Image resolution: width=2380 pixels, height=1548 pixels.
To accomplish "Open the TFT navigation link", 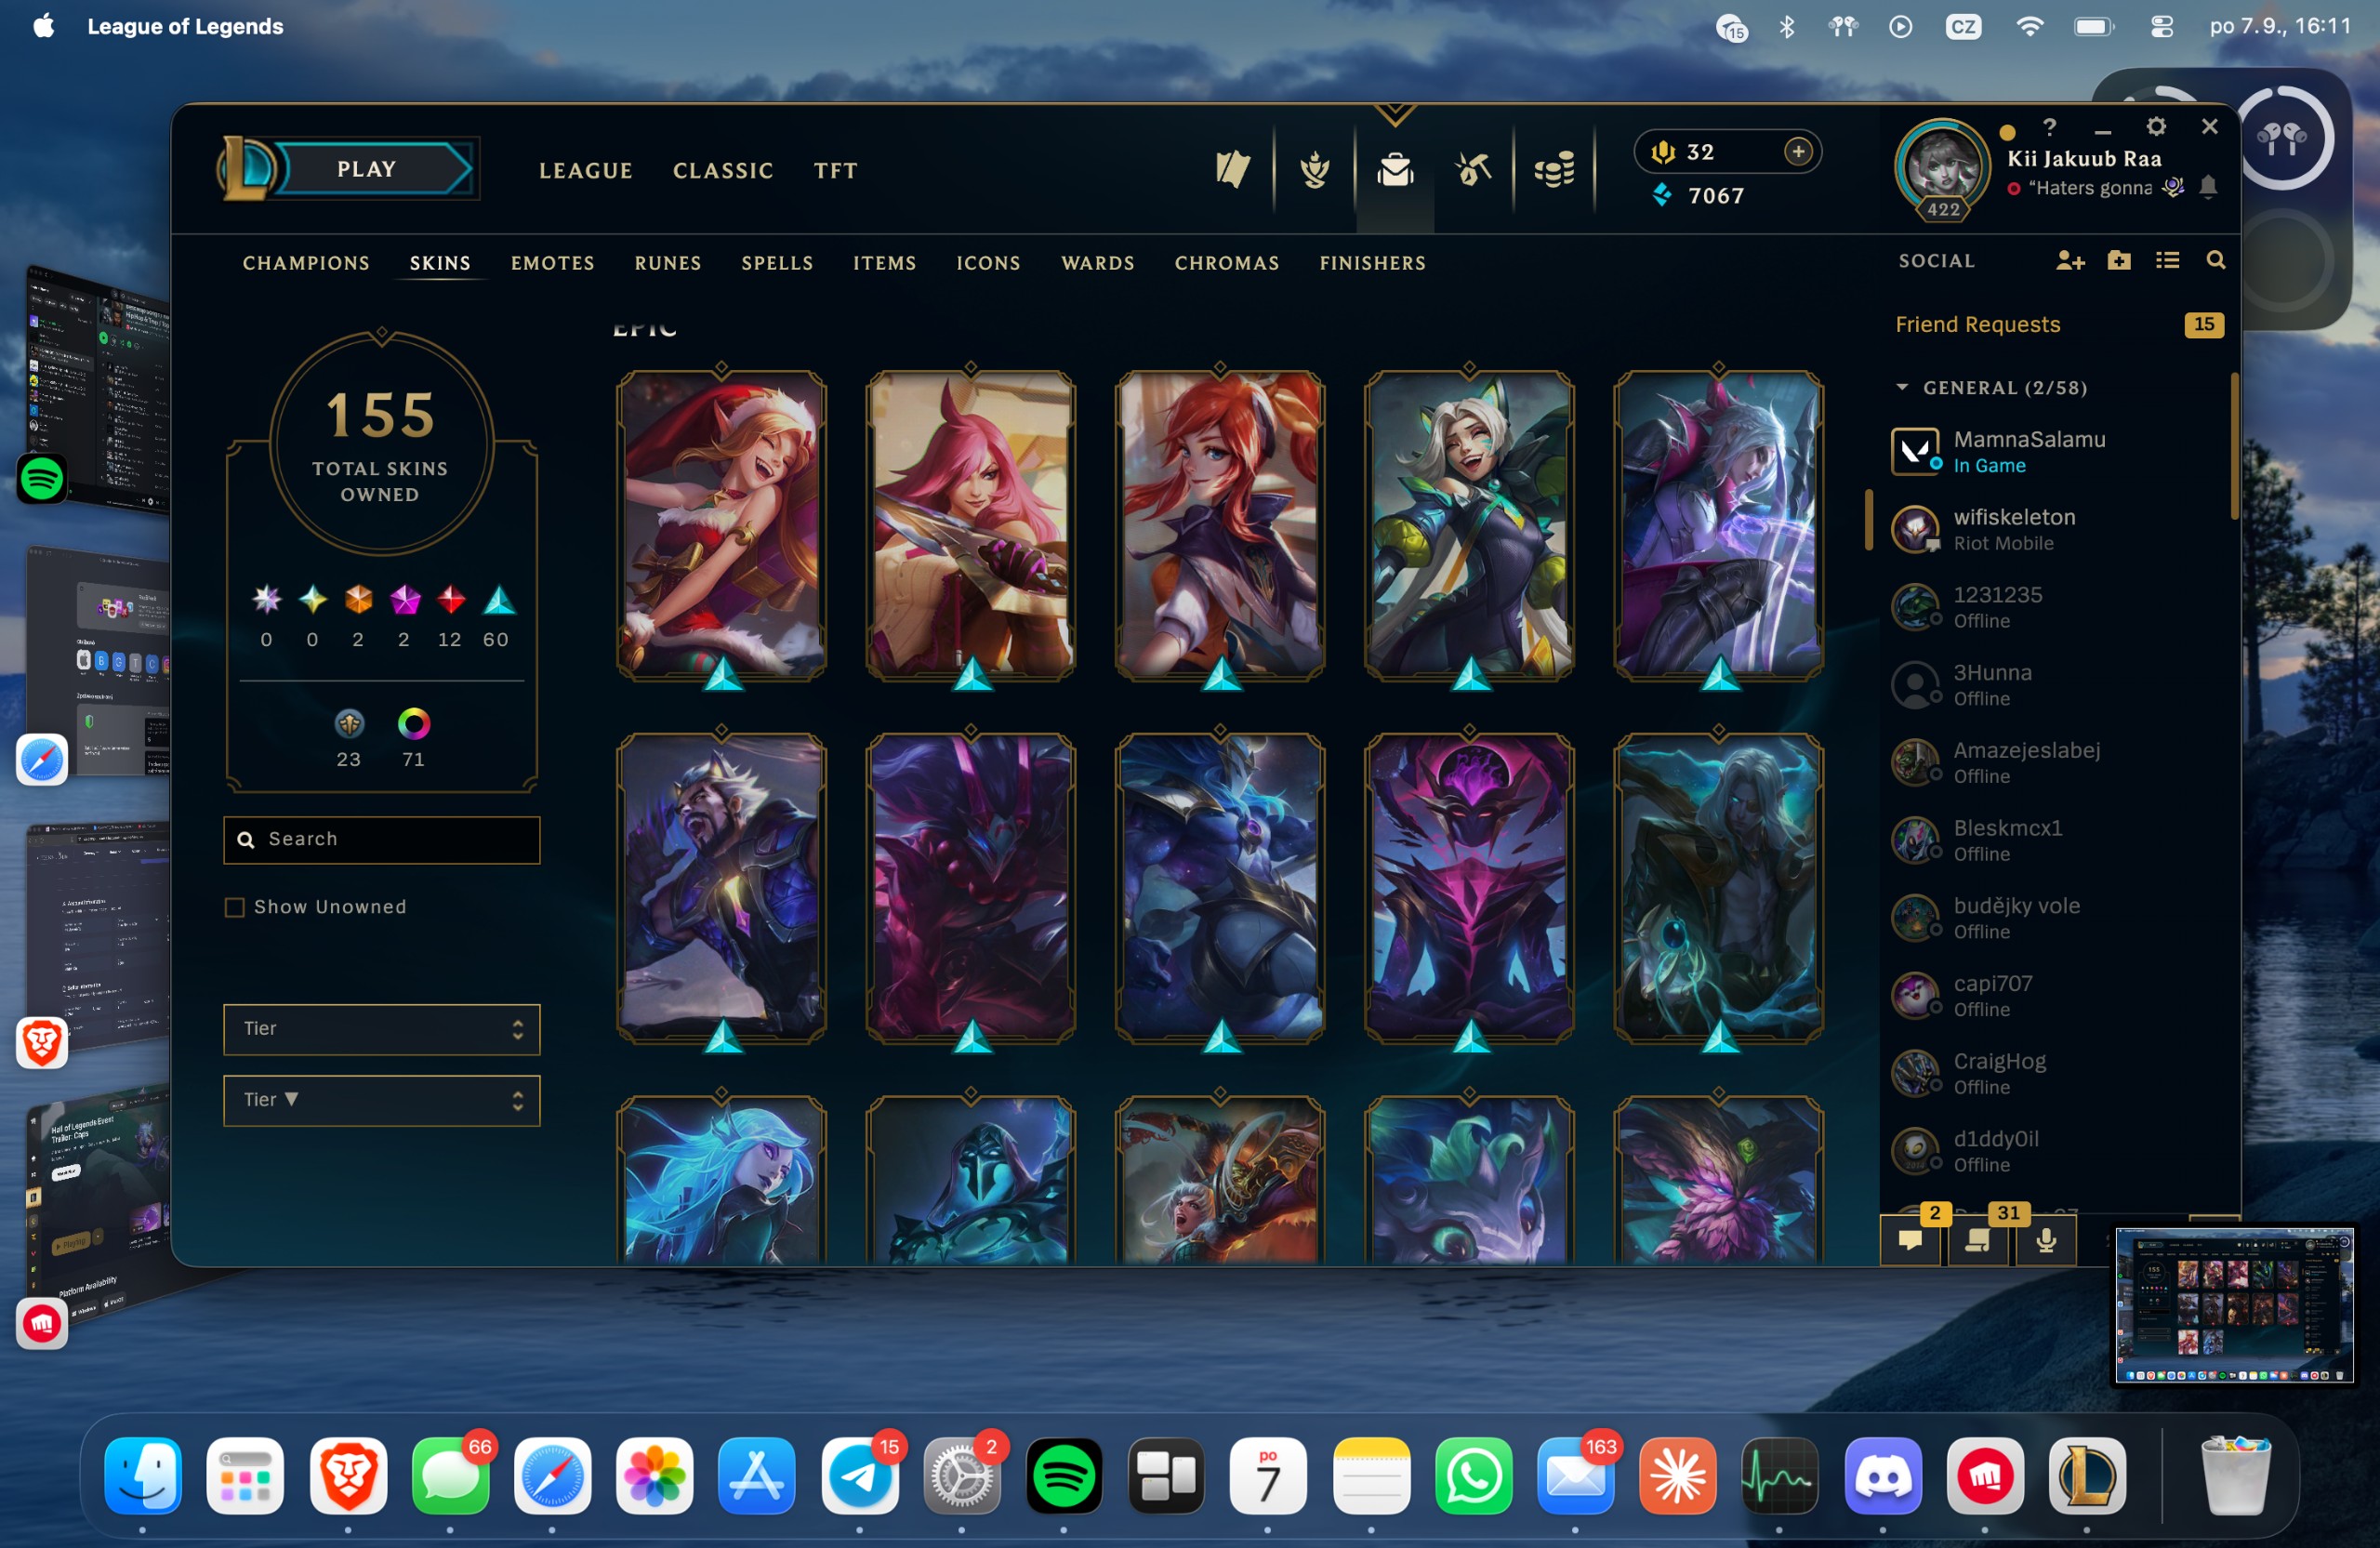I will tap(835, 171).
